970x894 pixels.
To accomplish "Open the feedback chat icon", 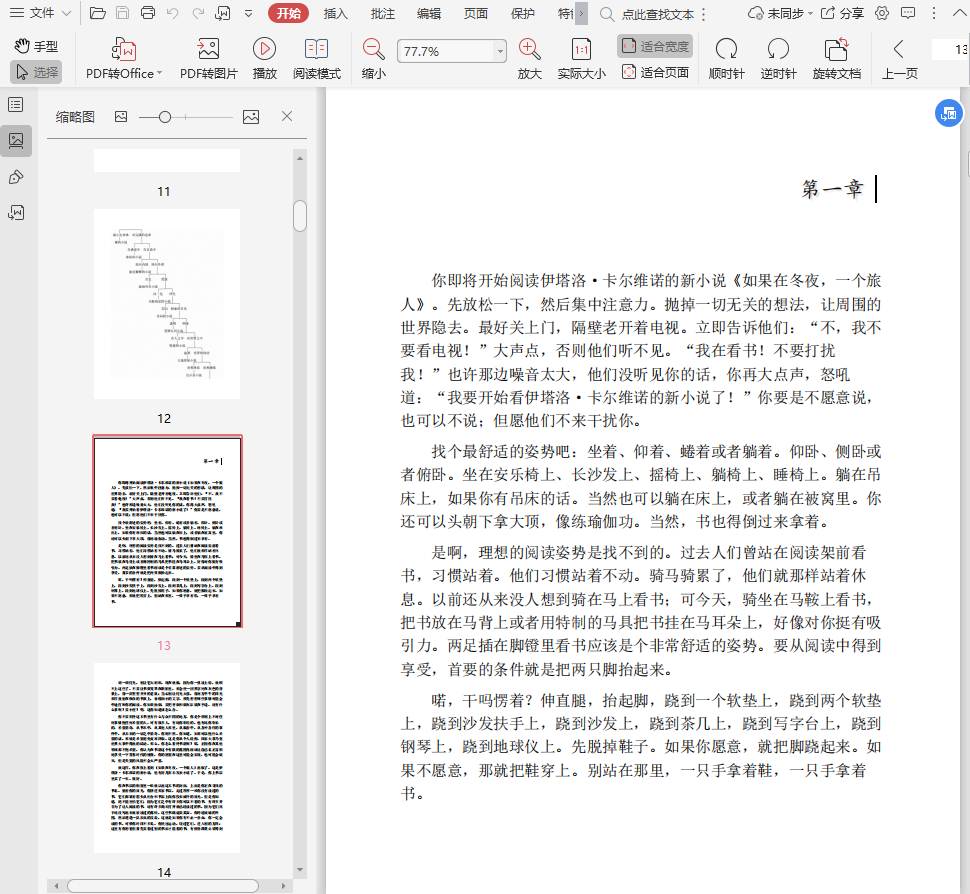I will (x=908, y=13).
